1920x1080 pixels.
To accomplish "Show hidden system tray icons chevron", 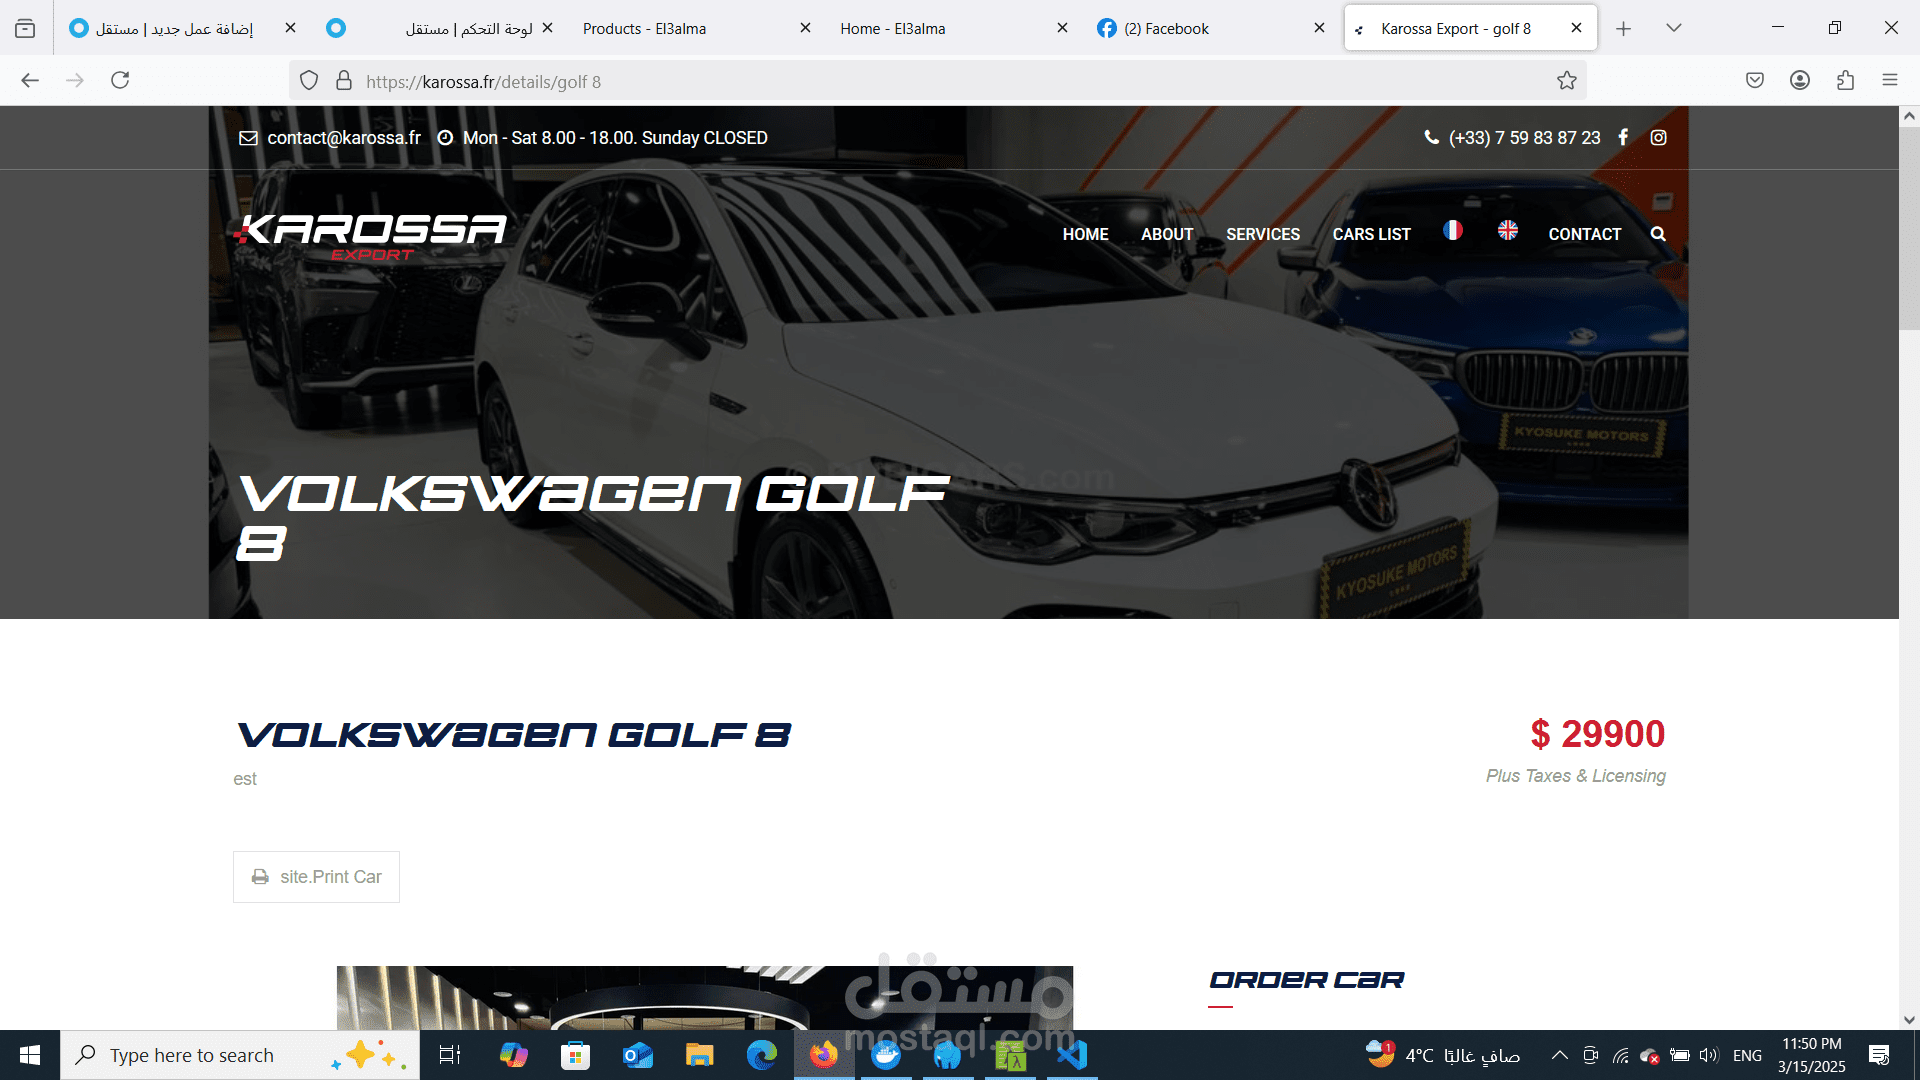I will (1559, 1055).
